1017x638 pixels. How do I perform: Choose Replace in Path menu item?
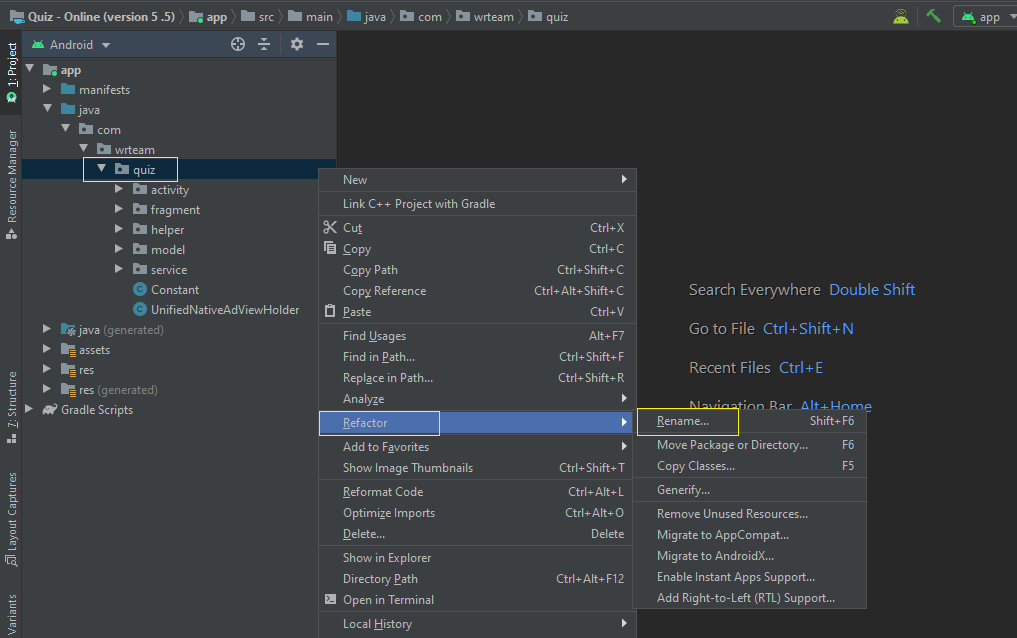pyautogui.click(x=477, y=378)
